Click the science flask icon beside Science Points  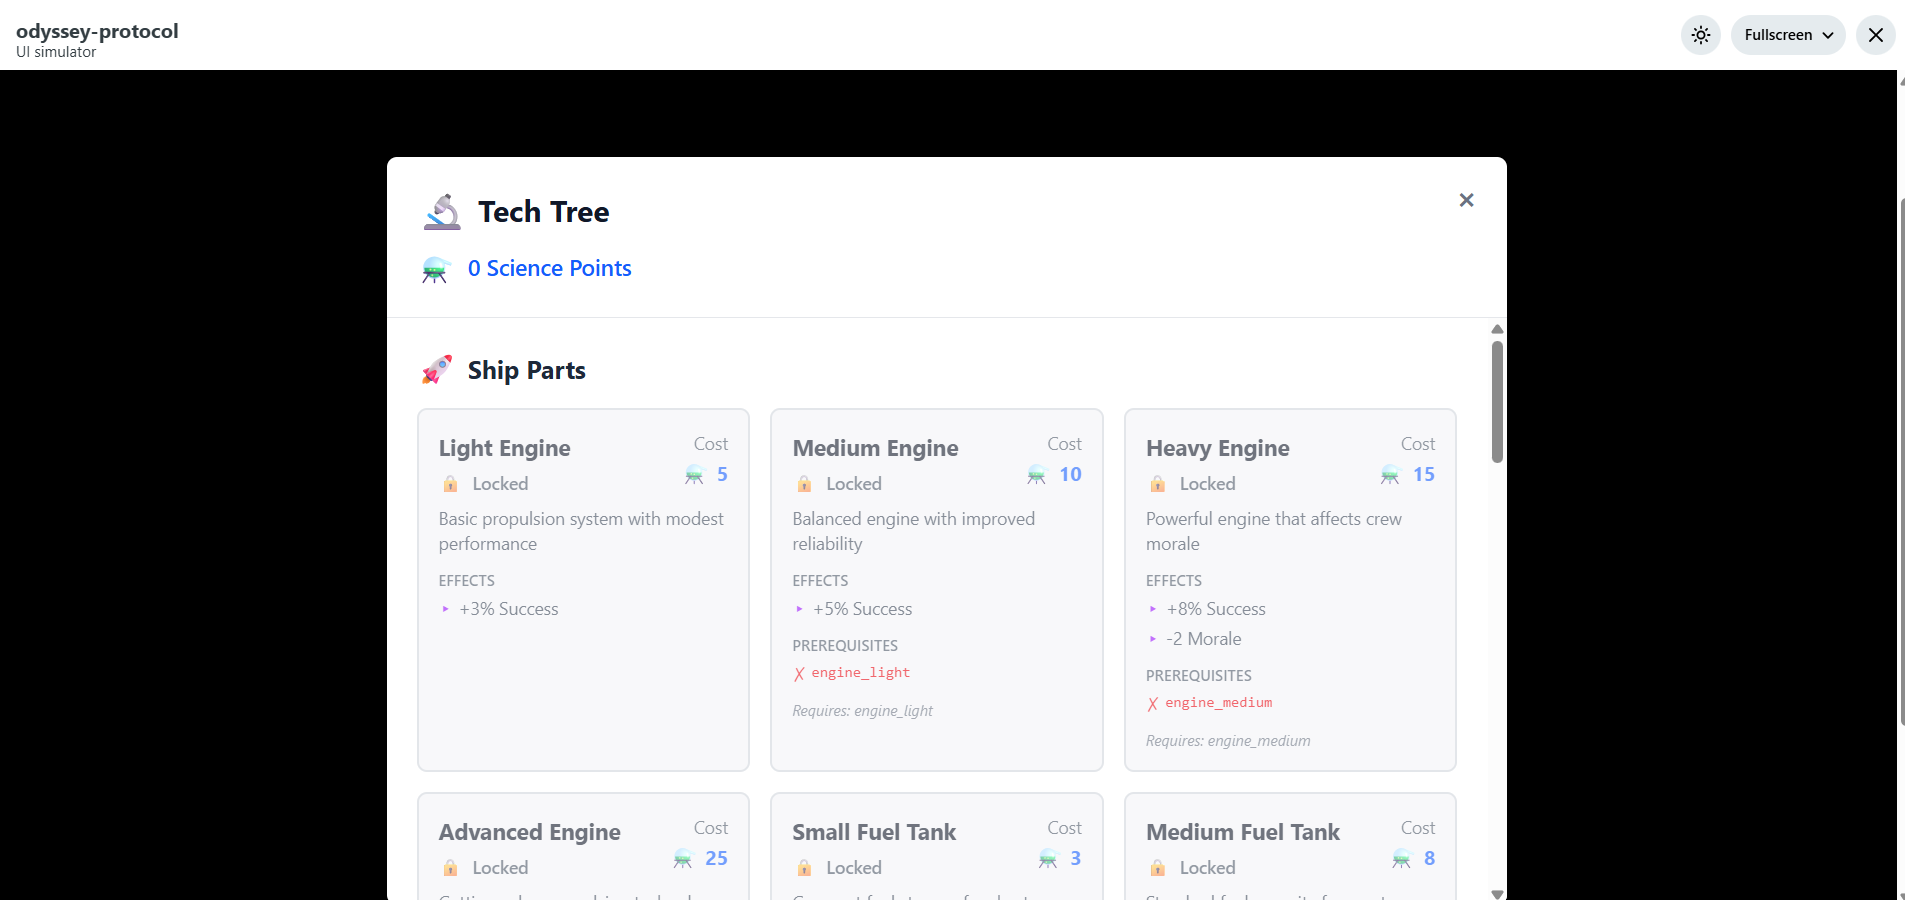[x=435, y=269]
